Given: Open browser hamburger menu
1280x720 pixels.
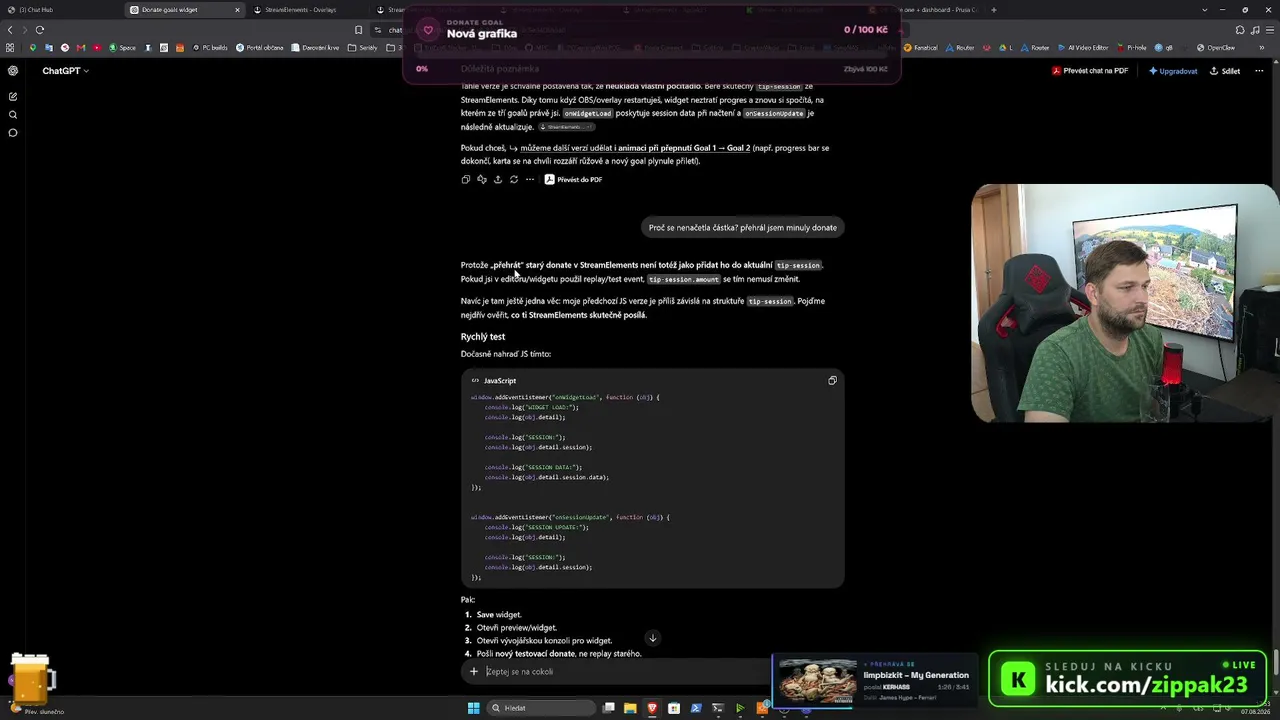Looking at the screenshot, I should coord(1270,30).
